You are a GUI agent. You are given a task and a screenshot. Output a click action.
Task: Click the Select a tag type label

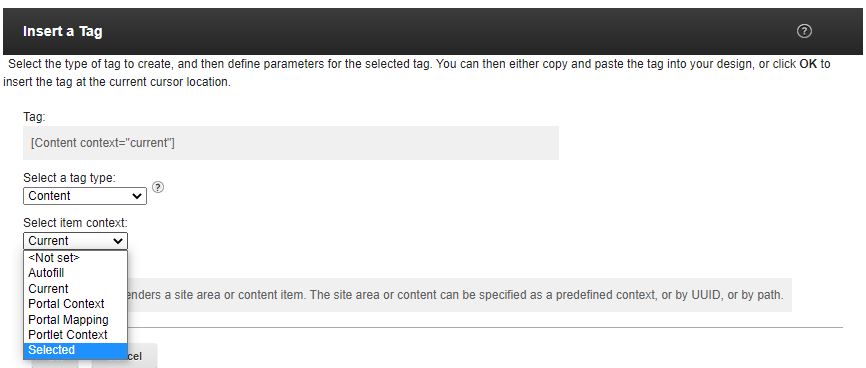70,178
